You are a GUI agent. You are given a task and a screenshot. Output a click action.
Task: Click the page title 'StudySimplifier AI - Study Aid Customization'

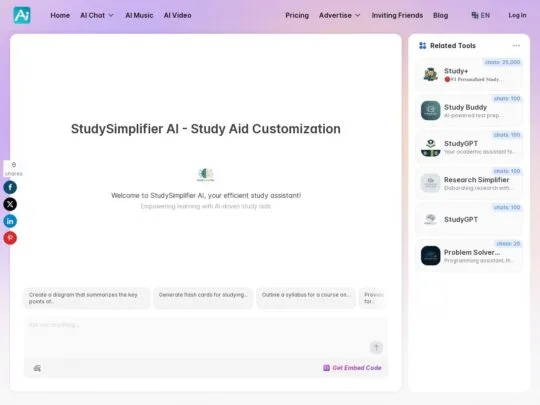coord(206,129)
